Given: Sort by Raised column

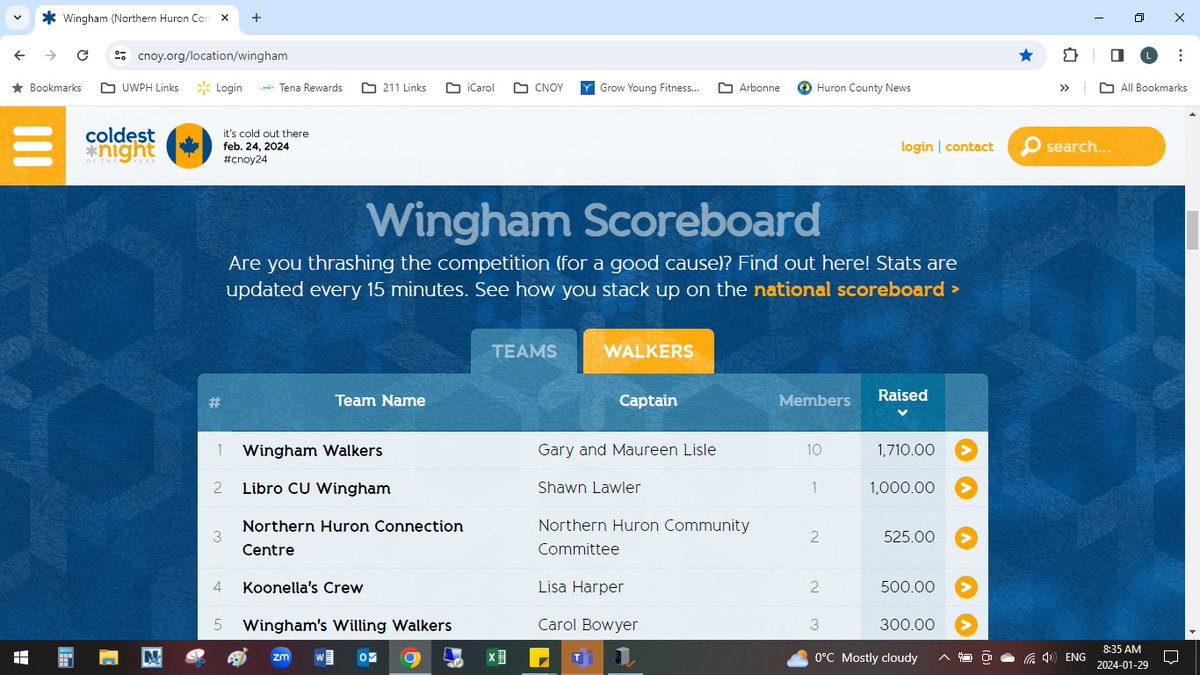Looking at the screenshot, I should pyautogui.click(x=902, y=402).
